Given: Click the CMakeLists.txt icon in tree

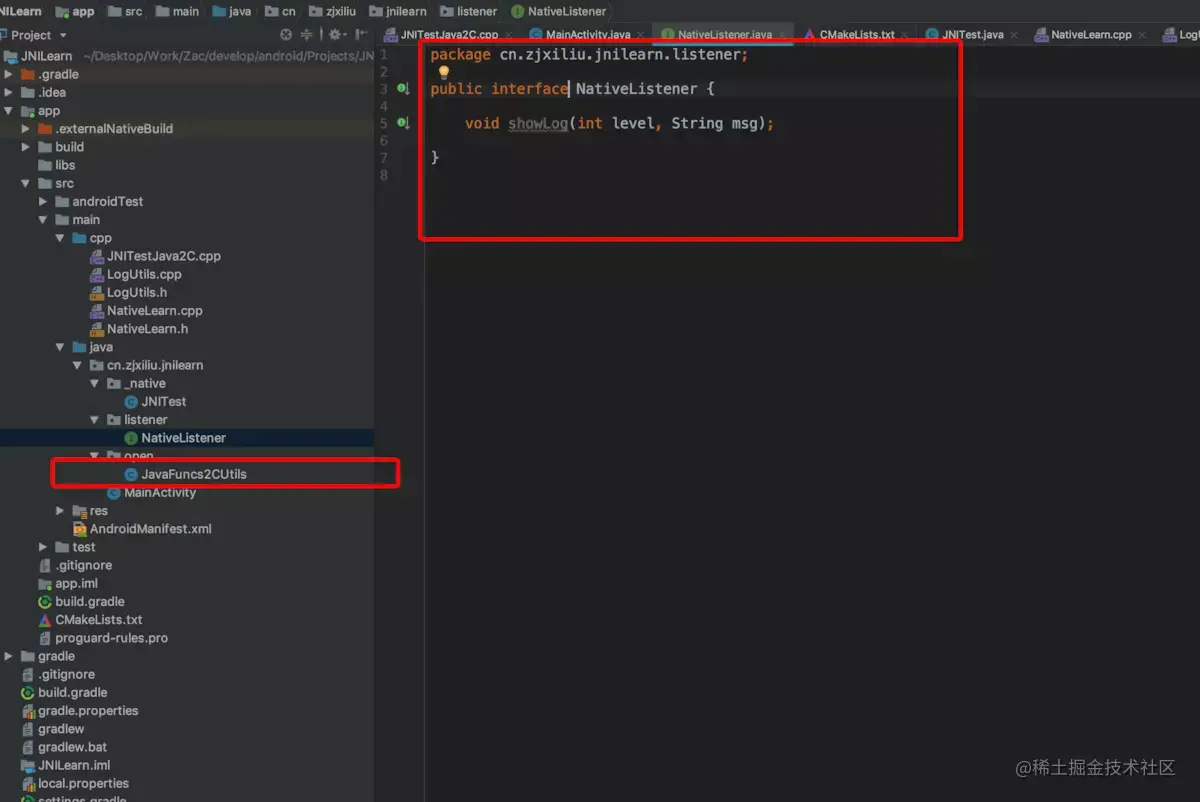Looking at the screenshot, I should [x=45, y=620].
